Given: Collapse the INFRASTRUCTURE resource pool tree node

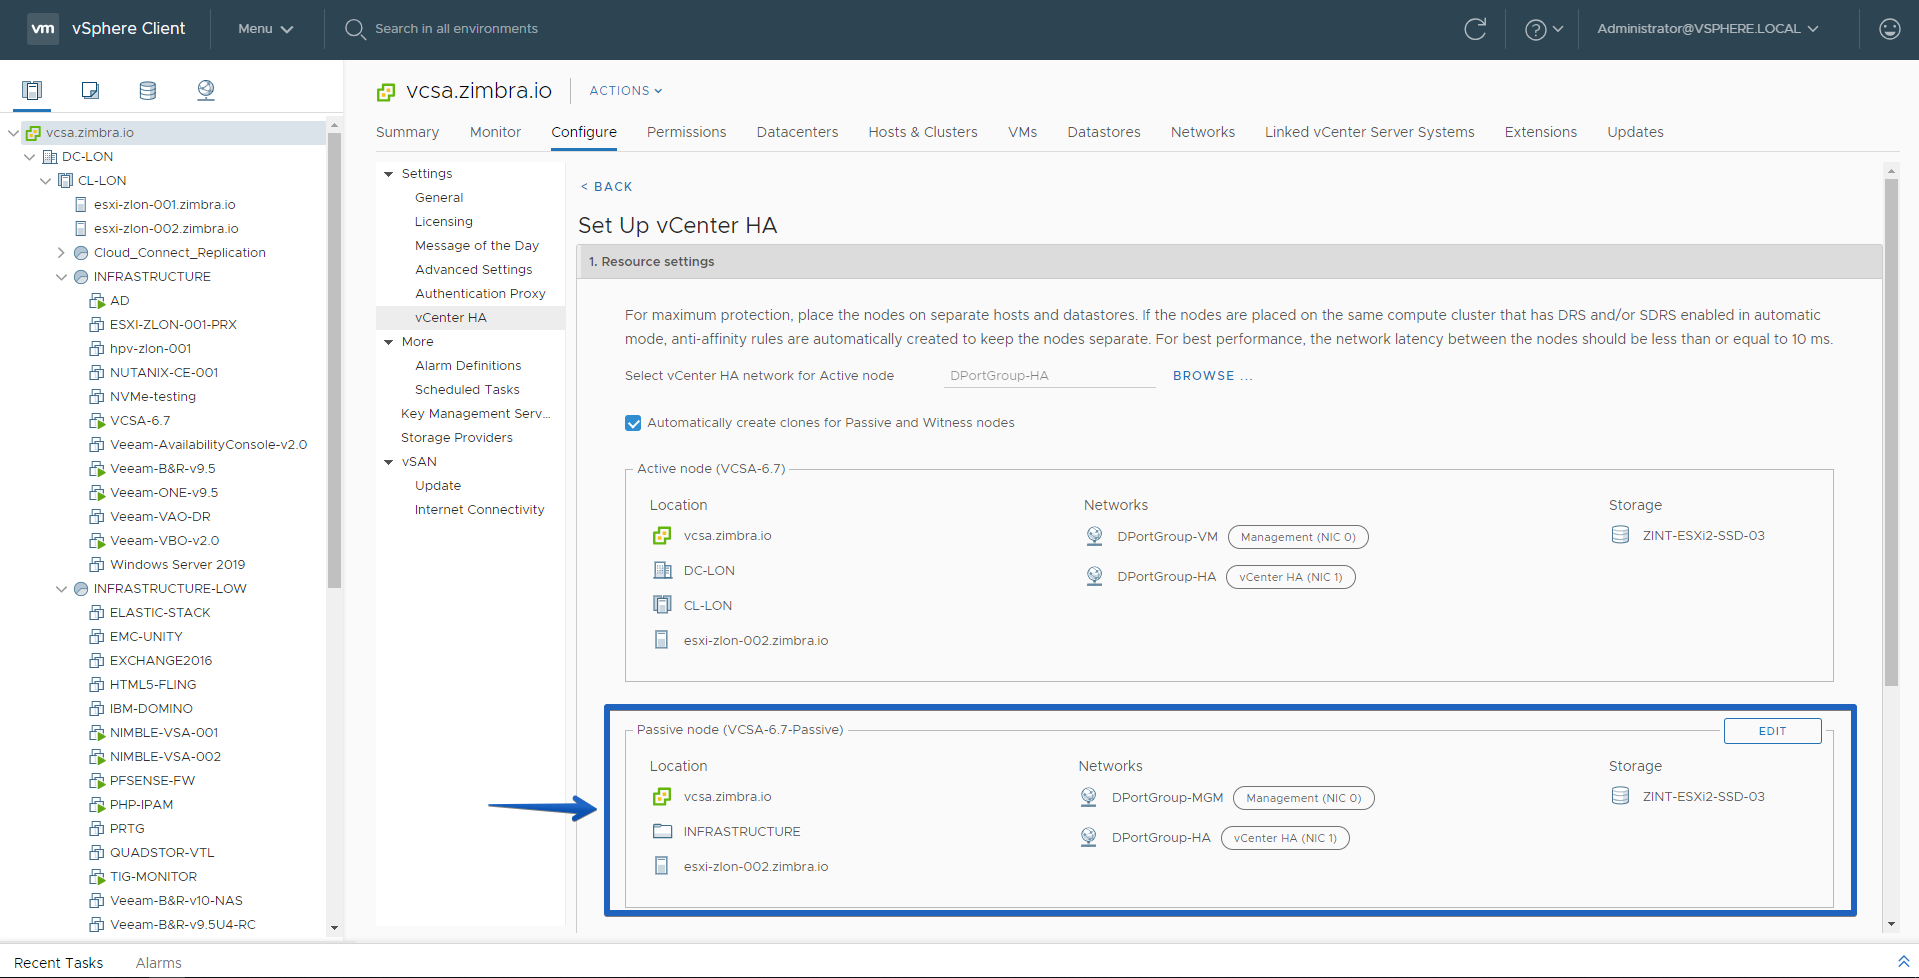Looking at the screenshot, I should [x=62, y=277].
